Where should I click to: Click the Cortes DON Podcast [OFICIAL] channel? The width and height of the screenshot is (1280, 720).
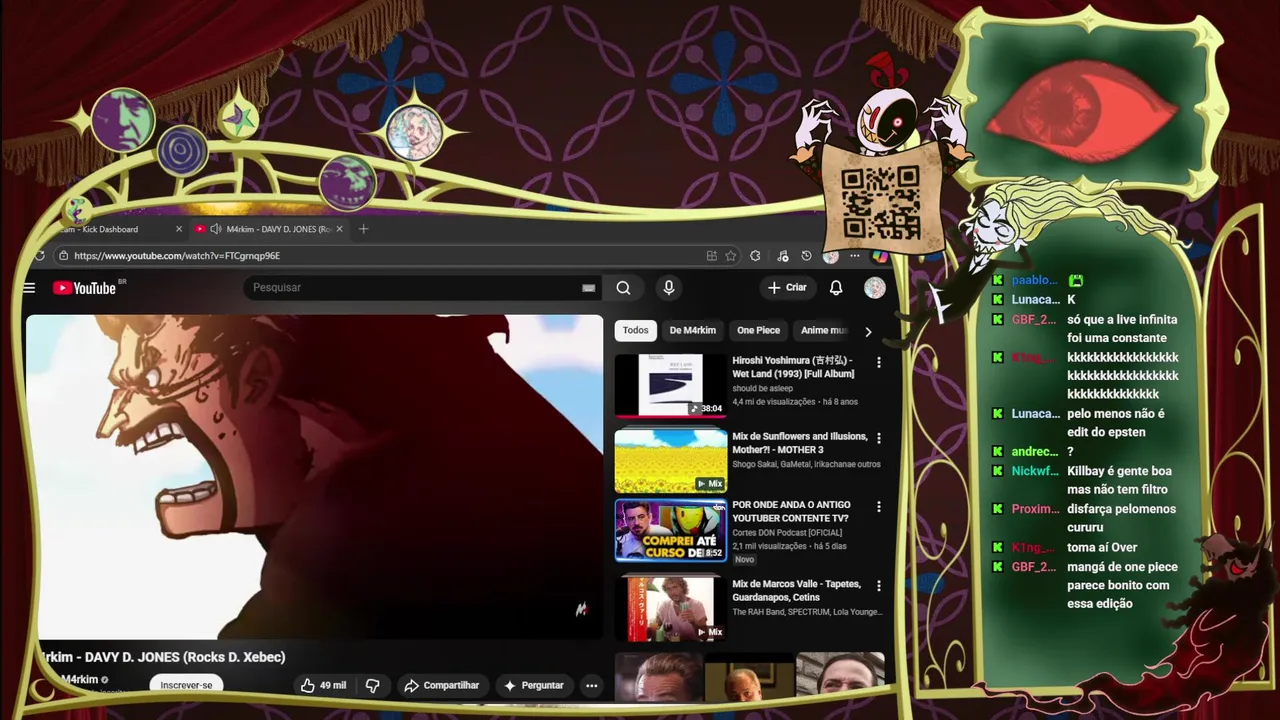click(787, 533)
